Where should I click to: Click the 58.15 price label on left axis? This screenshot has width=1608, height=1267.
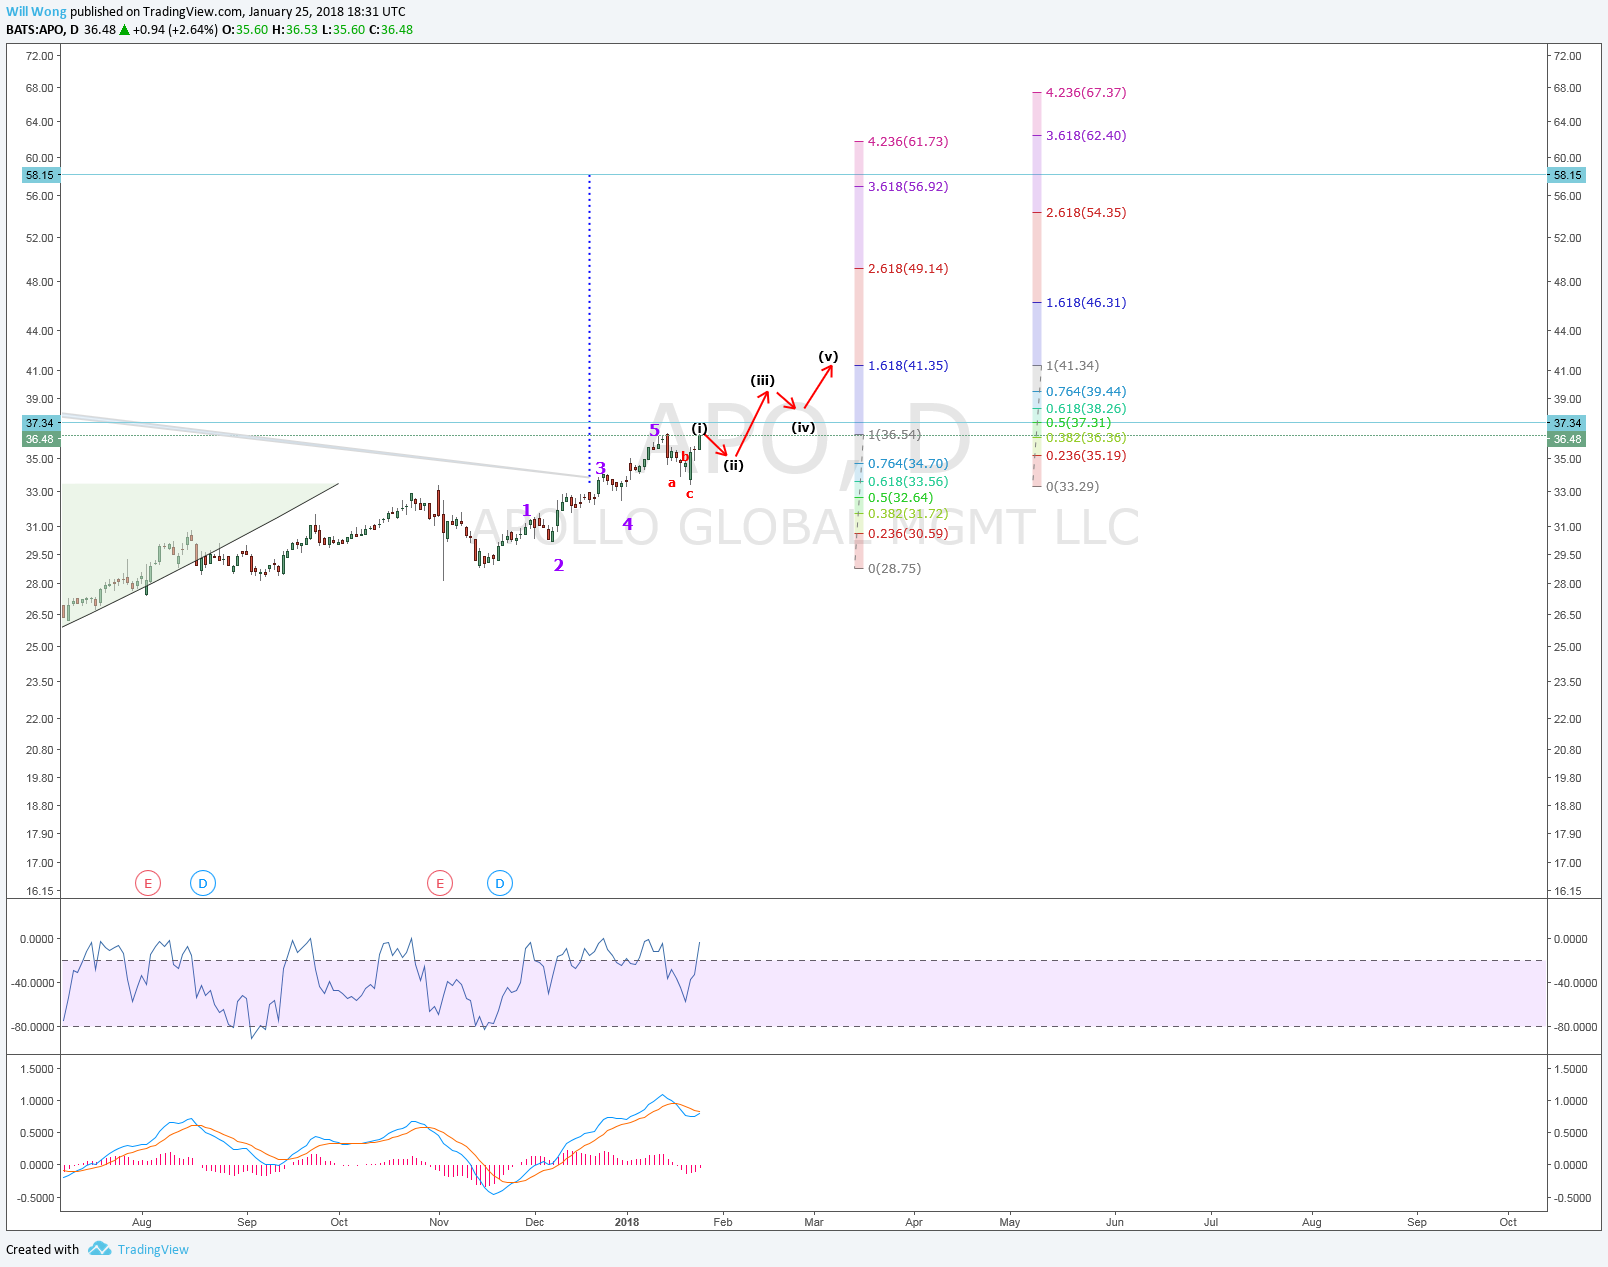(40, 175)
